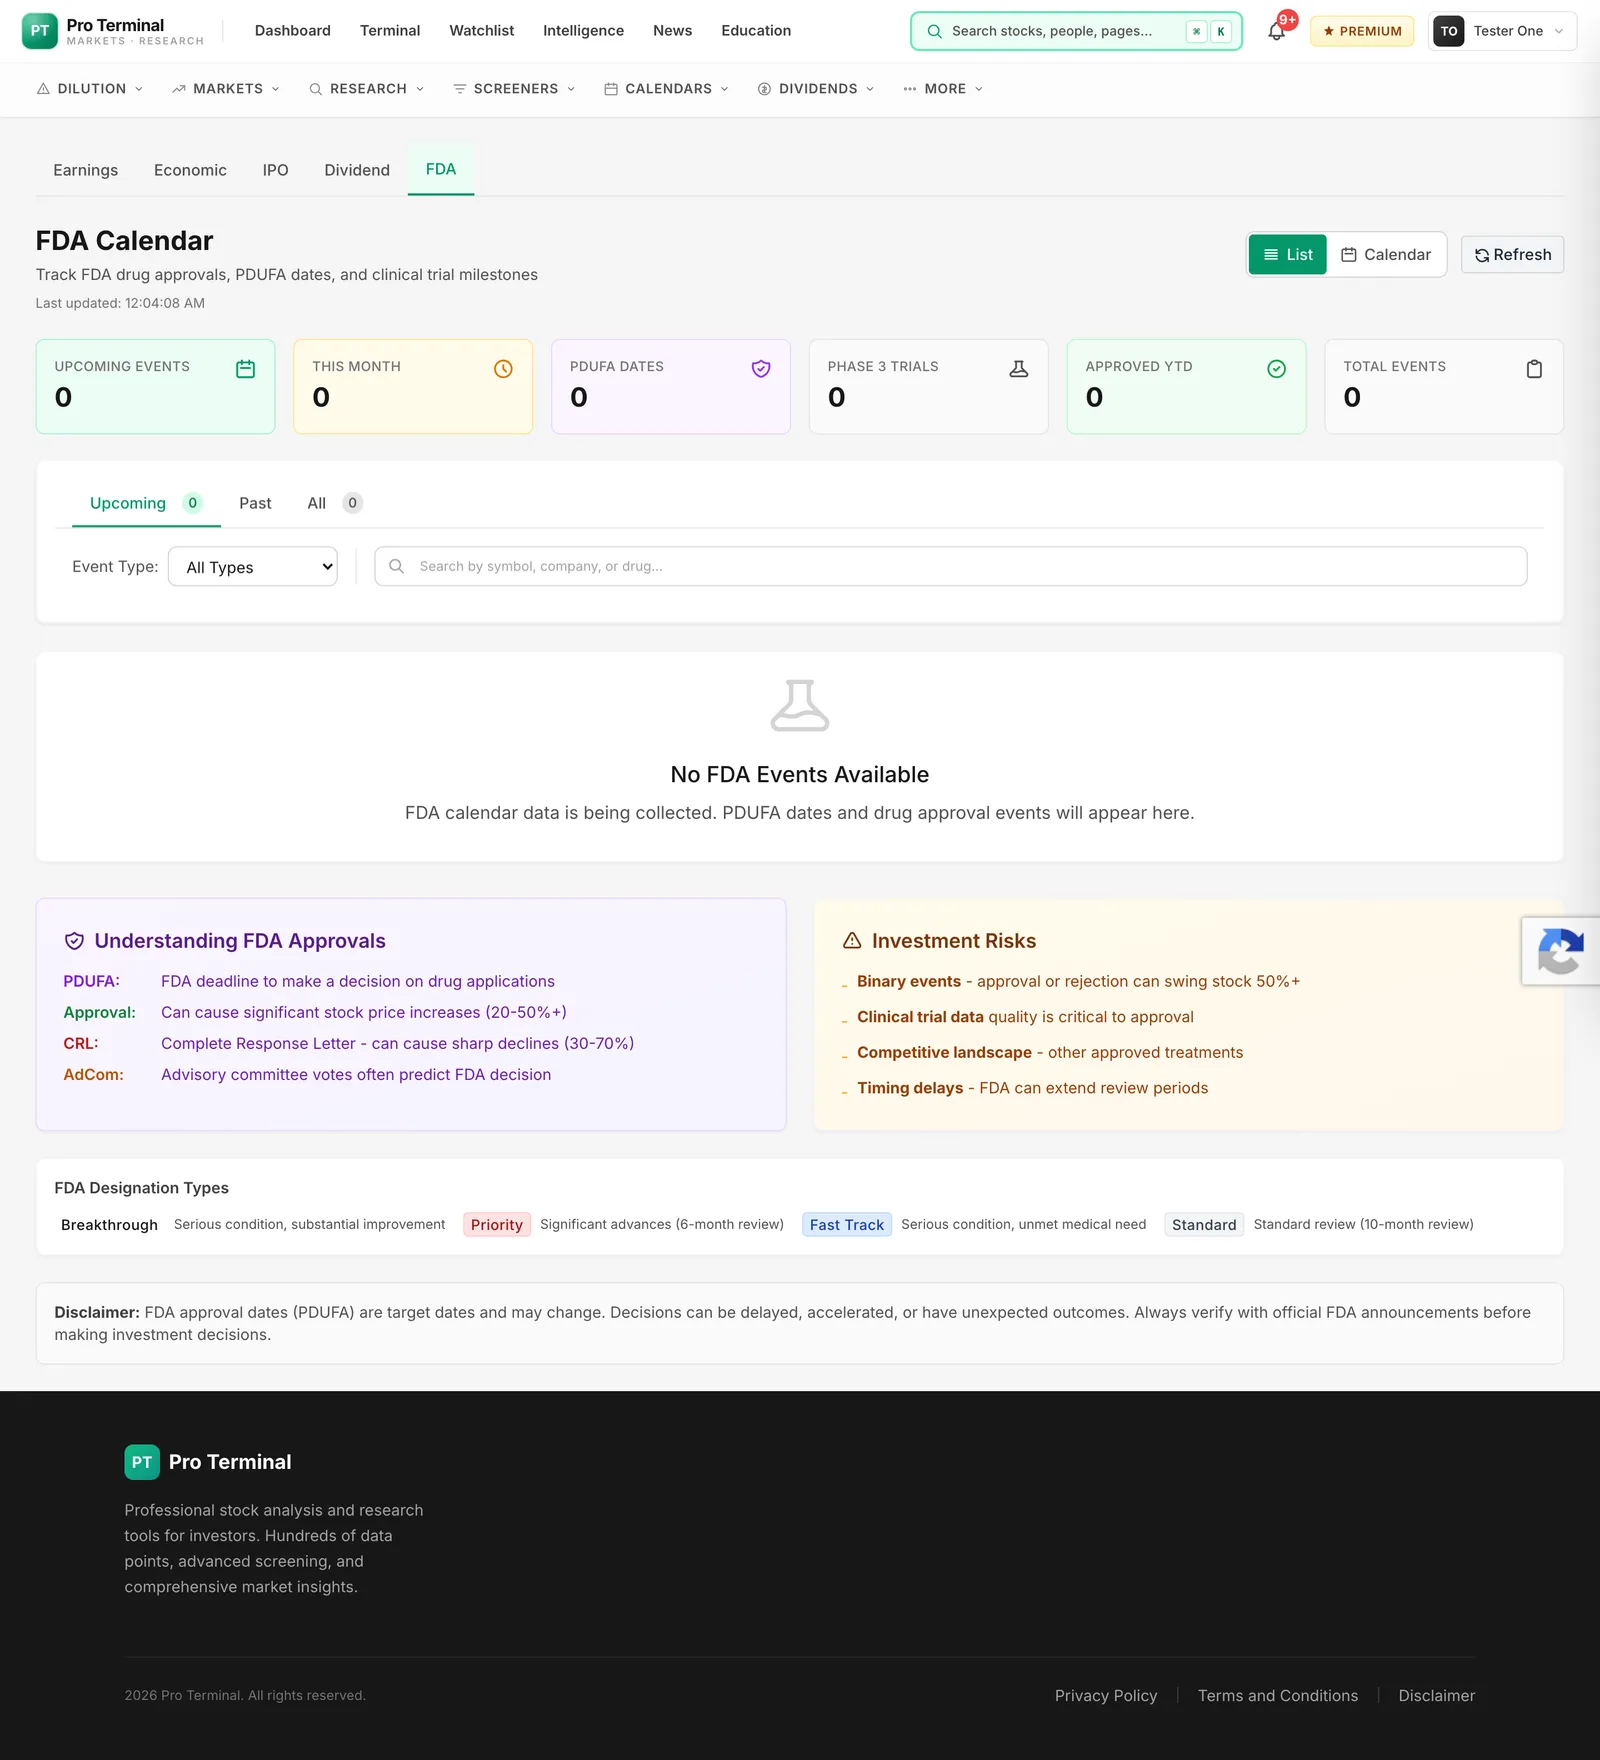Click the Fast Track designation badge
Screen dimensions: 1600x1760
(847, 1225)
